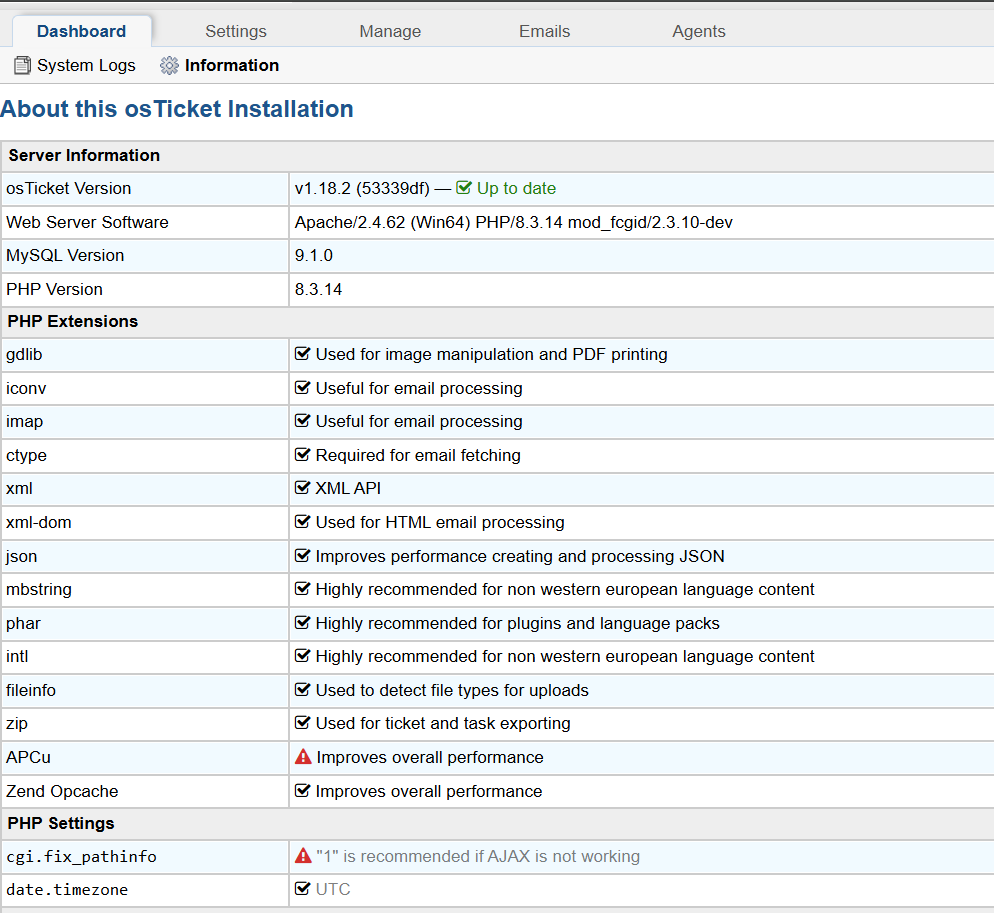Click the Information gear icon
The width and height of the screenshot is (994, 913).
[x=169, y=65]
